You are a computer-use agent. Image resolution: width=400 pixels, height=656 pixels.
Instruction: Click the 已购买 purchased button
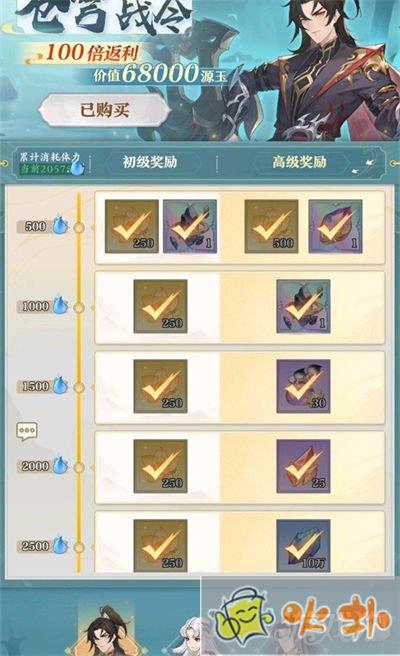tap(105, 110)
